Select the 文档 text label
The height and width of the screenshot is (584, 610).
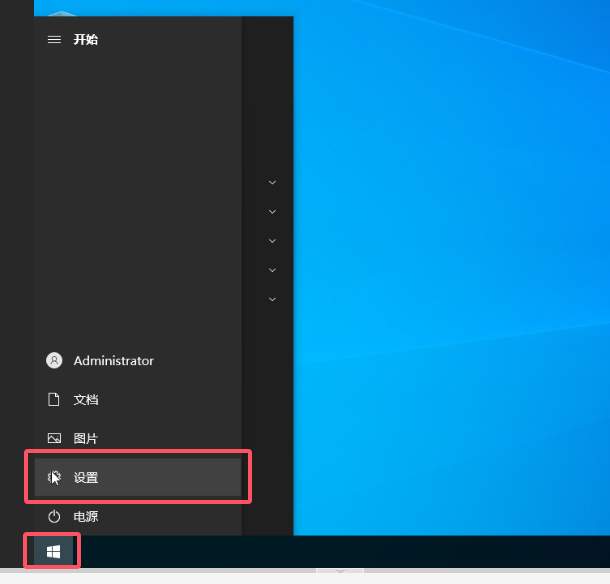[86, 399]
